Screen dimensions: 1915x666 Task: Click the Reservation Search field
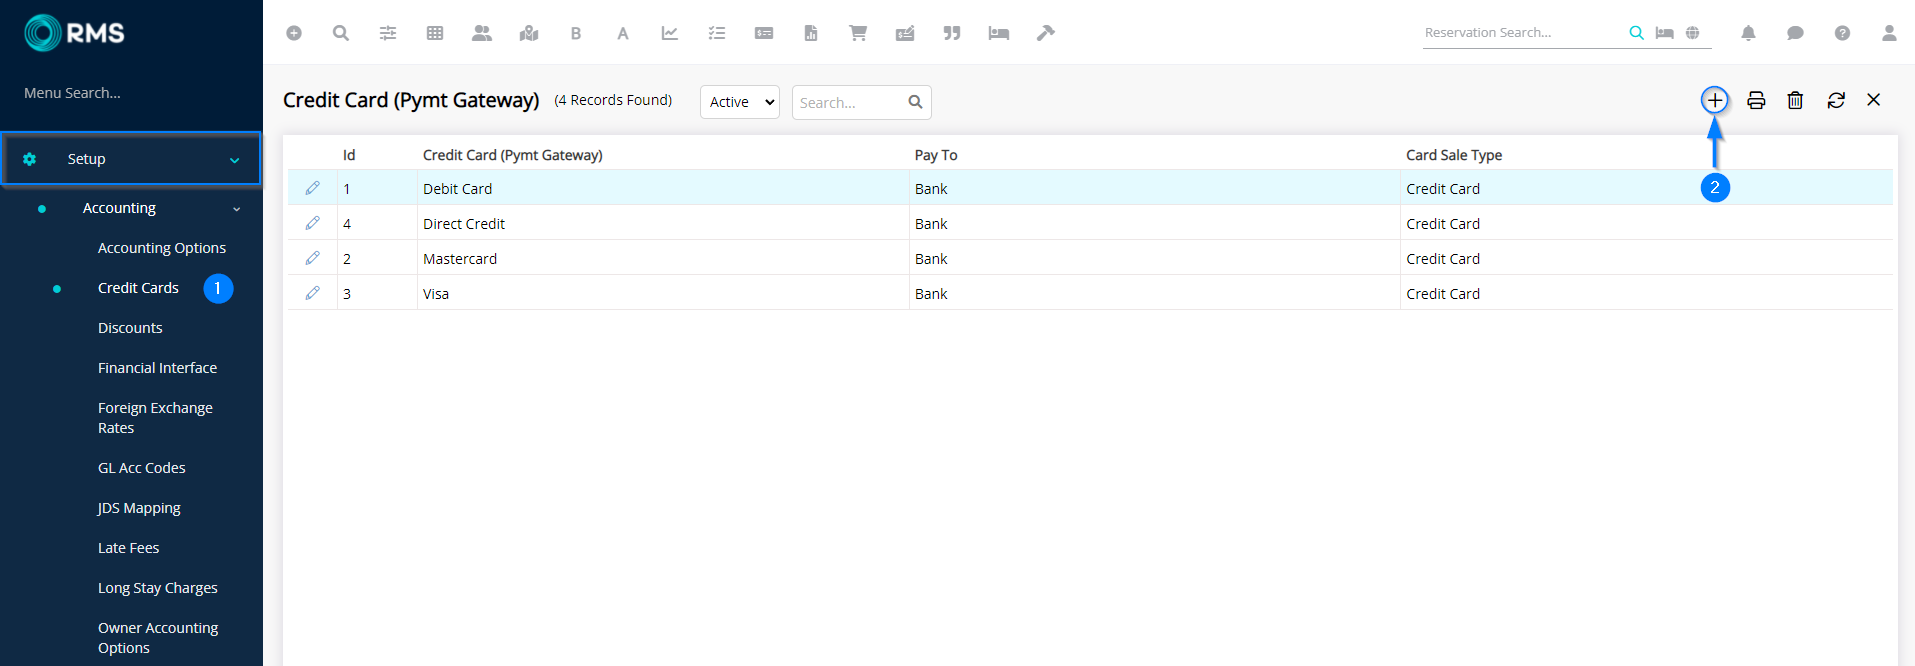[x=1520, y=33]
